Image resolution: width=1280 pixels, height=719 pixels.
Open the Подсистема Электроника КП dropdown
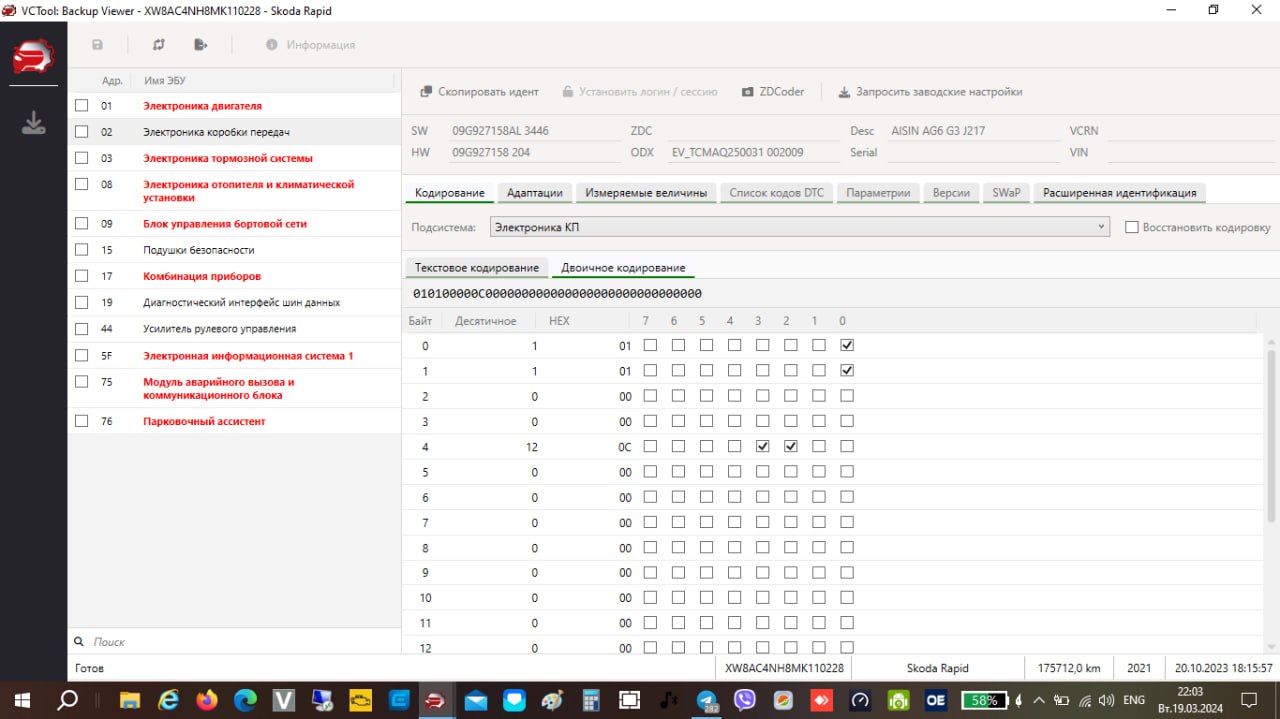pyautogui.click(x=800, y=227)
